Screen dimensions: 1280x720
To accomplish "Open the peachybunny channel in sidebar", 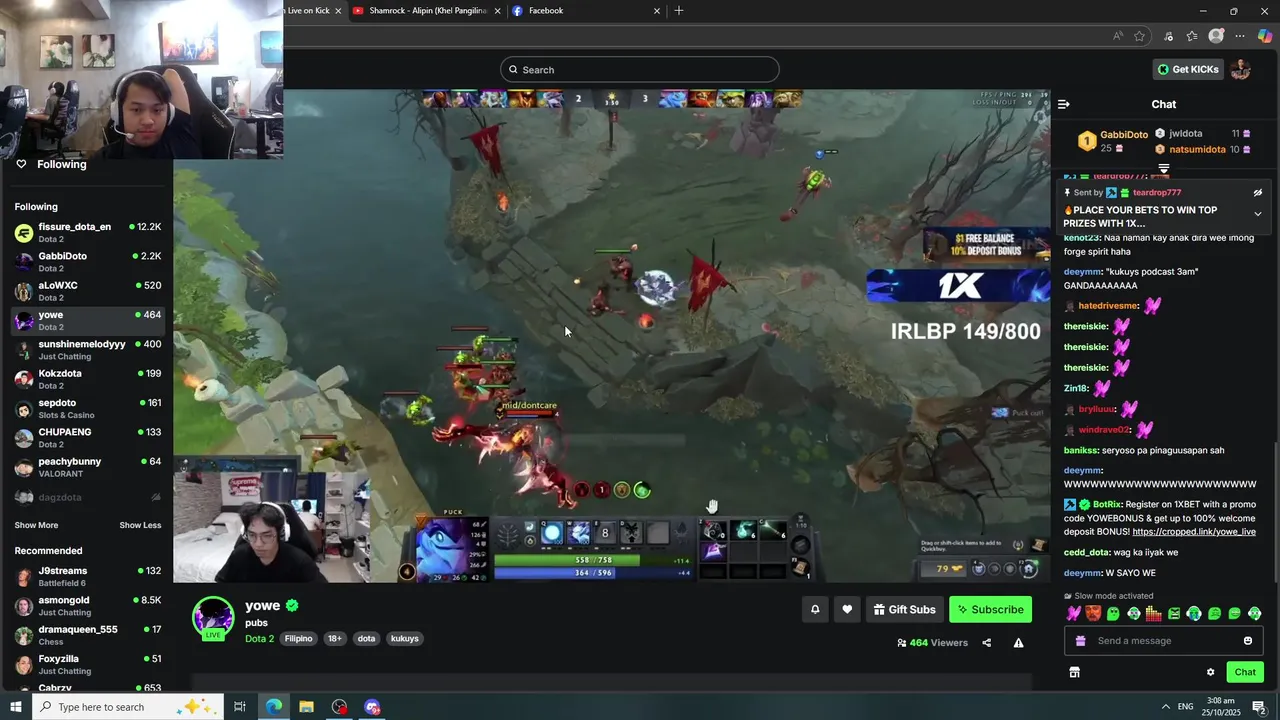I will tap(87, 467).
